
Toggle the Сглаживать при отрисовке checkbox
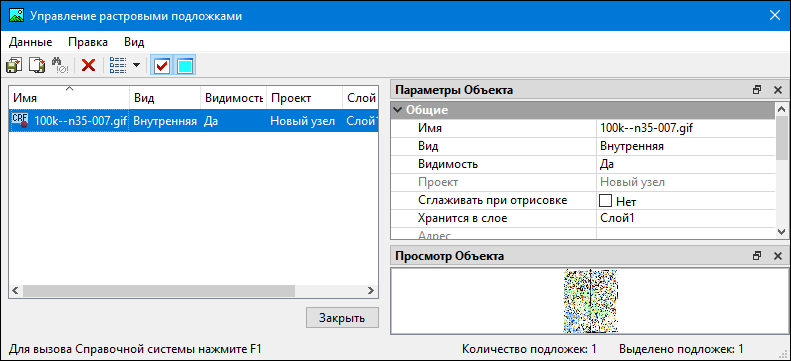pos(605,201)
